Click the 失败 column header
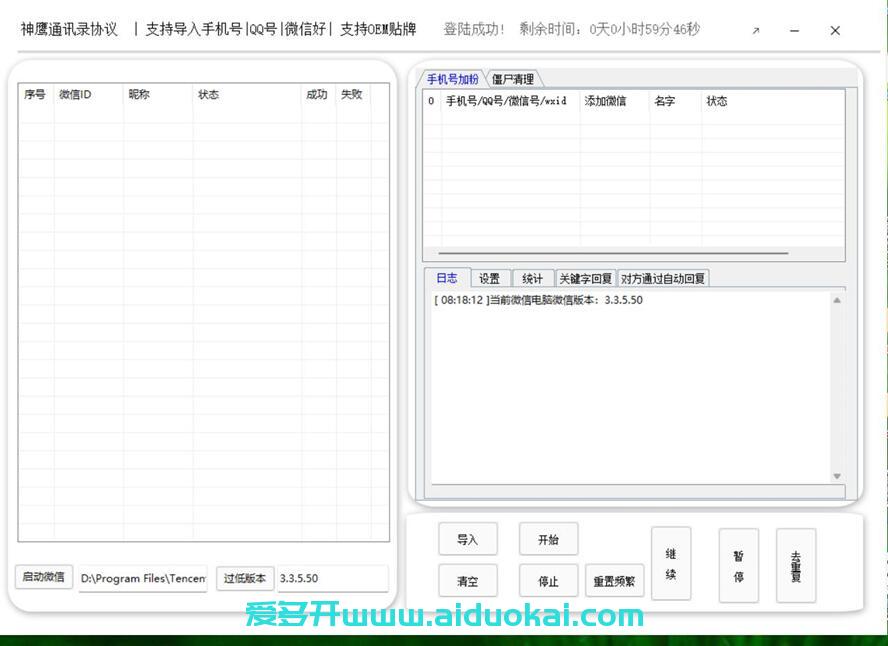This screenshot has height=646, width=888. click(x=352, y=95)
